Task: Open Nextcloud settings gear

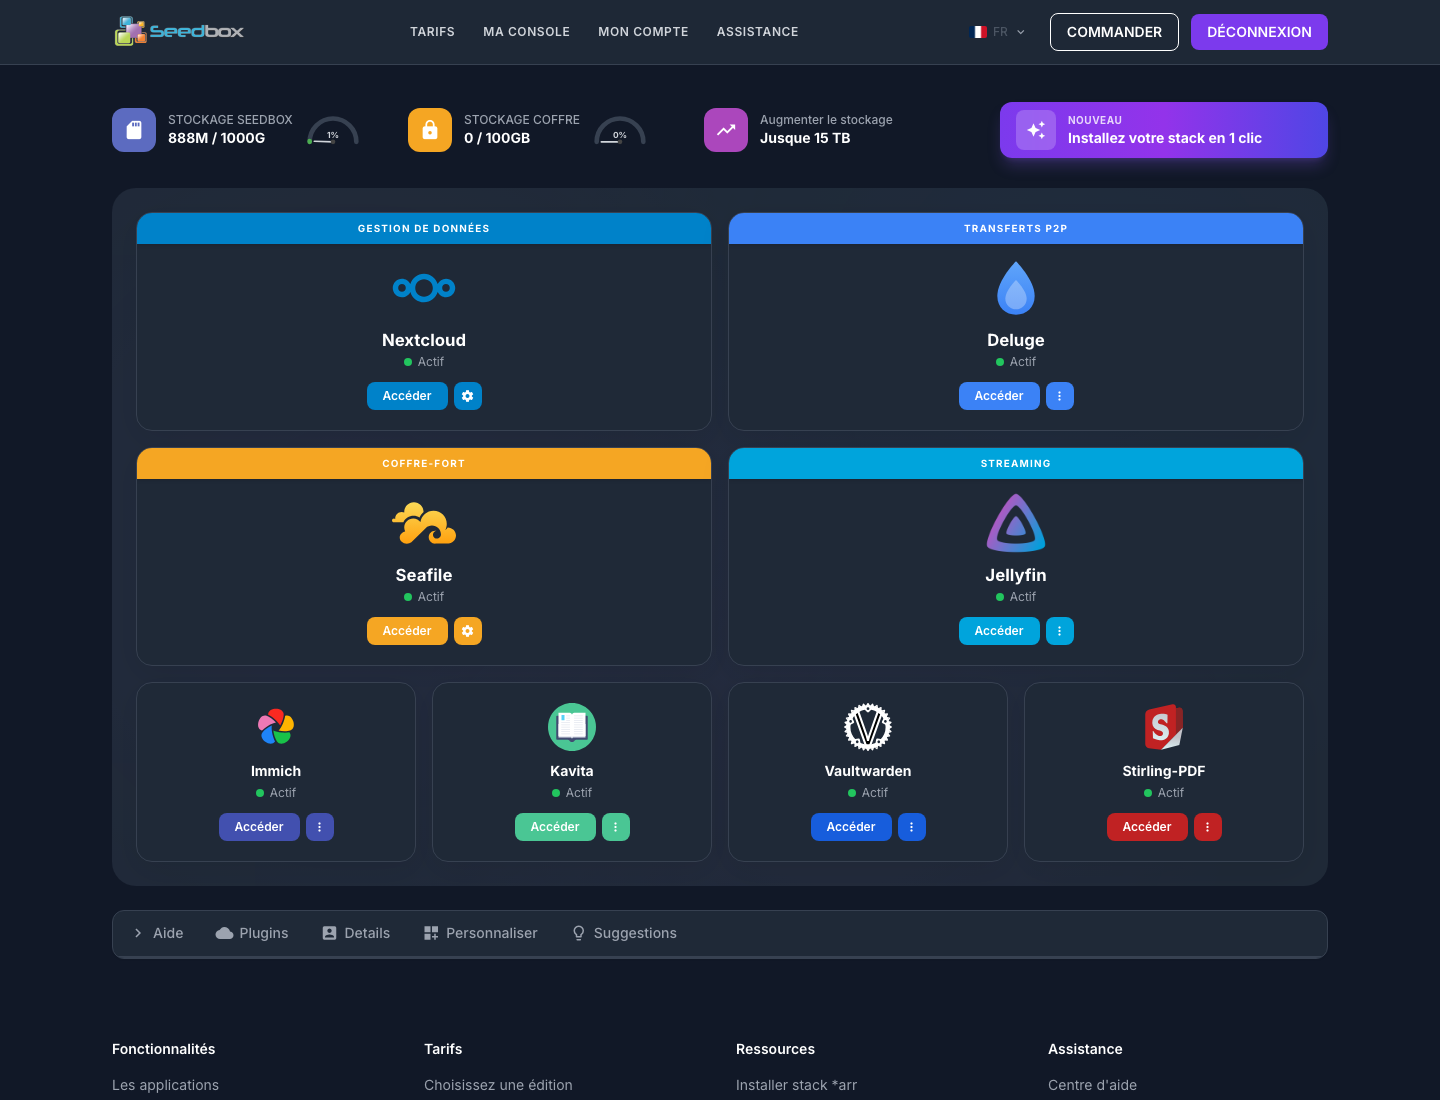Action: pos(468,396)
